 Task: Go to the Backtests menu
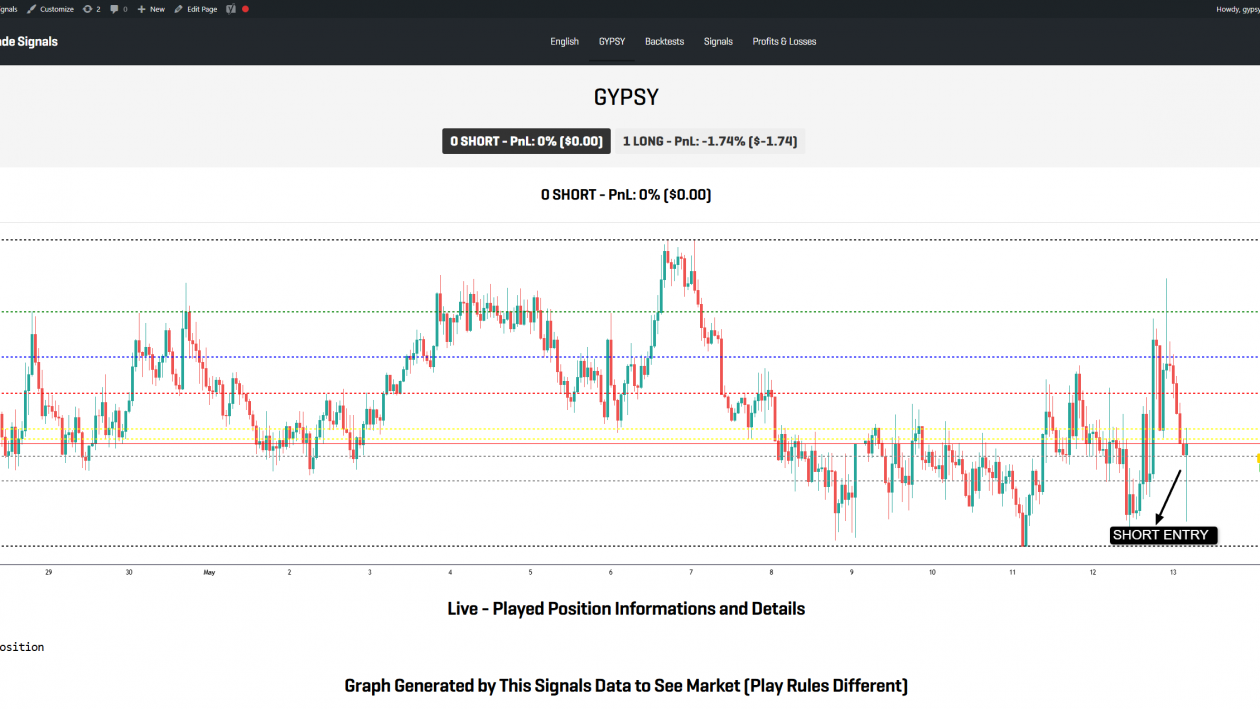(x=664, y=42)
